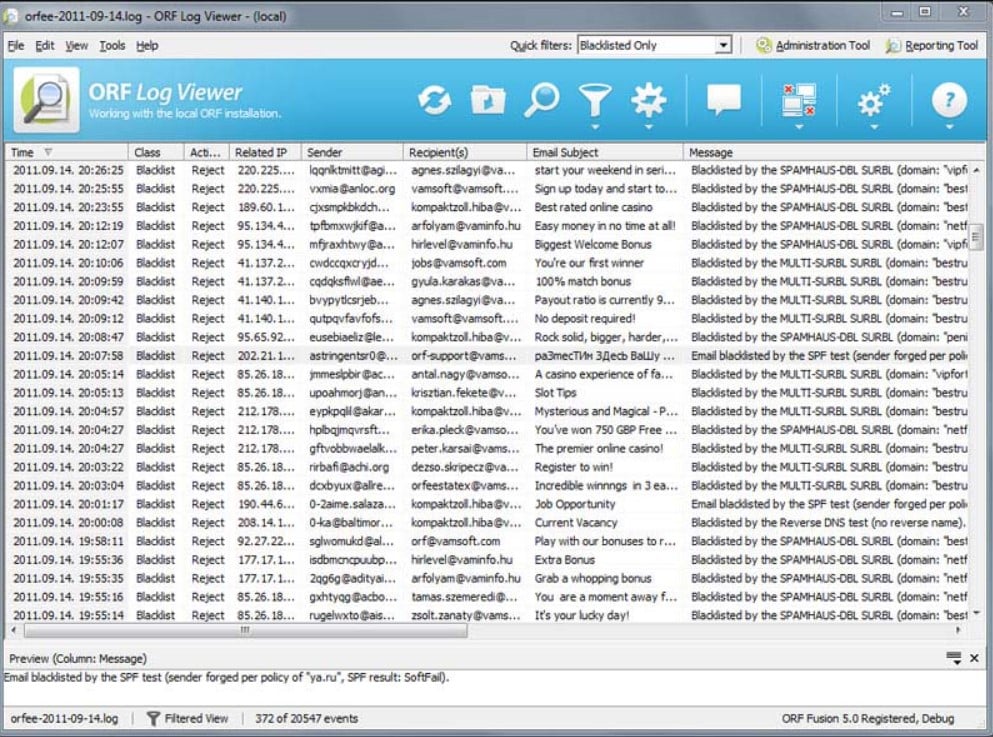
Task: Expand the dropdown arrow under the large gear
Action: coord(648,127)
